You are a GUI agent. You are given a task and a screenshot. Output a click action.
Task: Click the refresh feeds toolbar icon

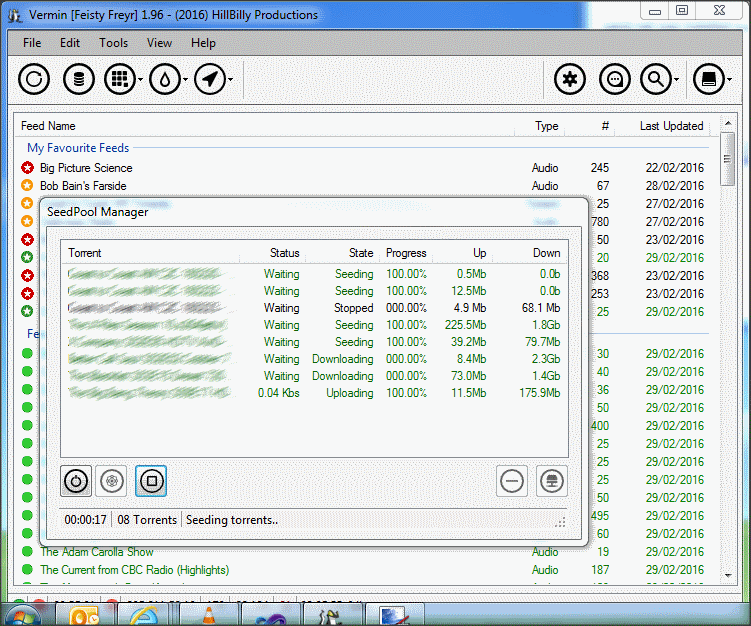(x=34, y=79)
